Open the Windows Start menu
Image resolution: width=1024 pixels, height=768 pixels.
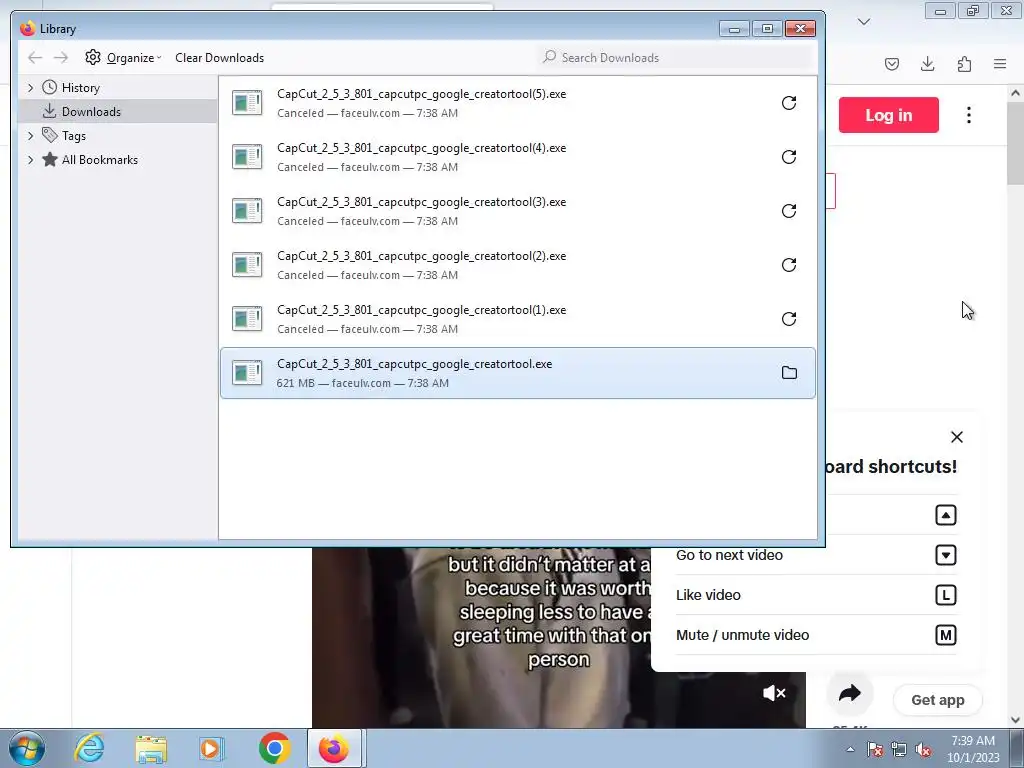(x=26, y=748)
